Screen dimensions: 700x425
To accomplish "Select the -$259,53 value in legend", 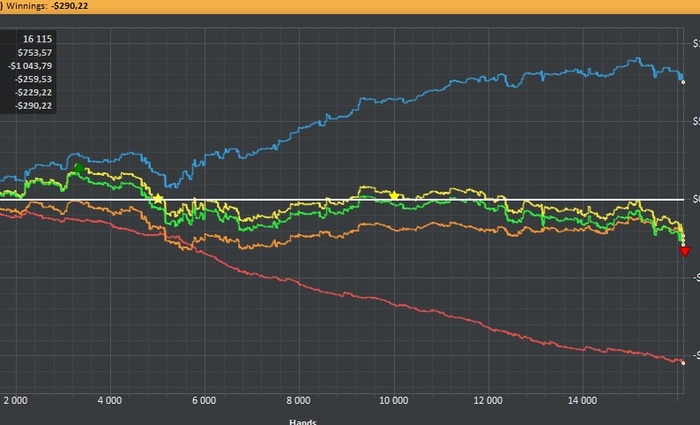I will tap(33, 79).
